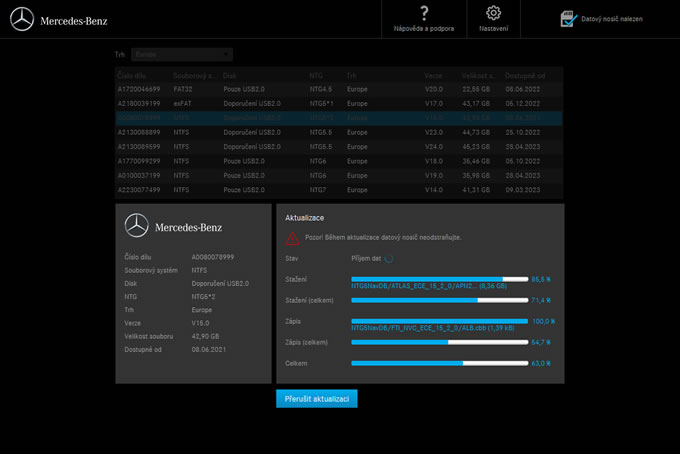Screen dimensions: 680x454
Task: Select table row A2130089599
Action: 339,147
